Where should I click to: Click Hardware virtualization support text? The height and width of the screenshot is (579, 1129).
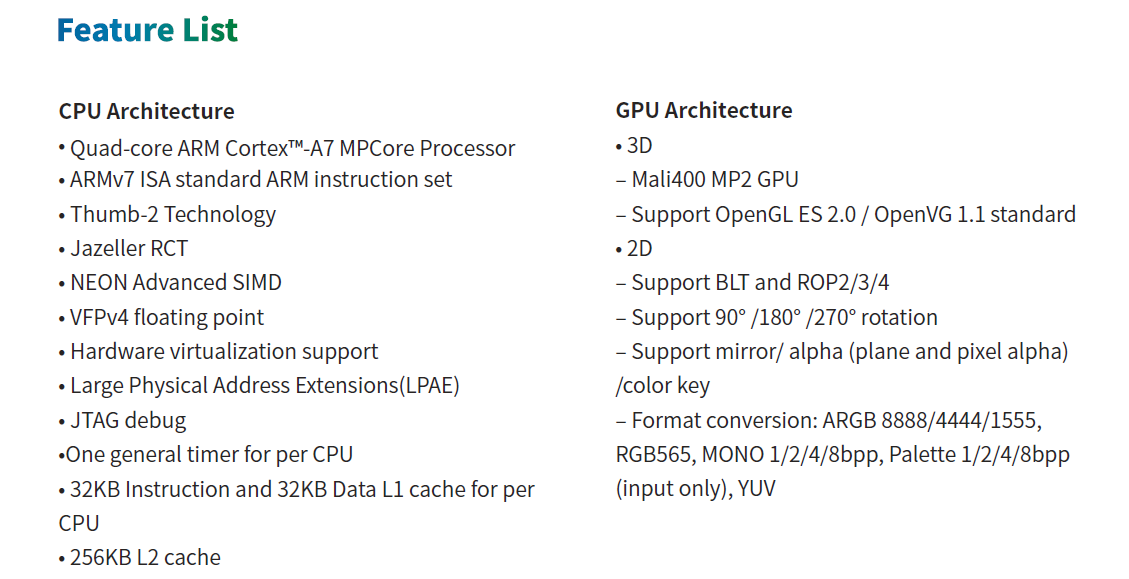[224, 352]
